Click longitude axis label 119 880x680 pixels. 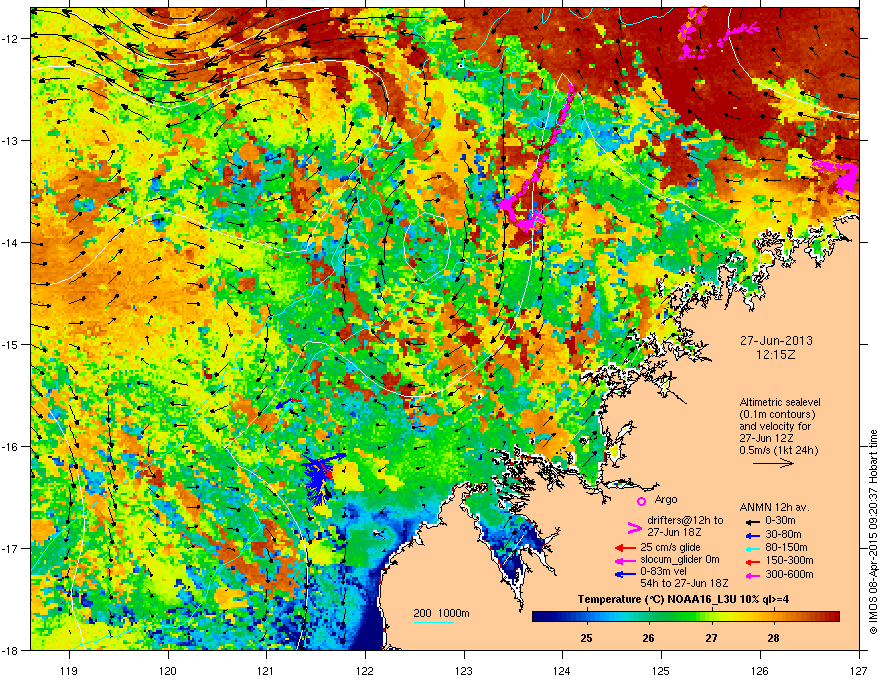point(69,670)
